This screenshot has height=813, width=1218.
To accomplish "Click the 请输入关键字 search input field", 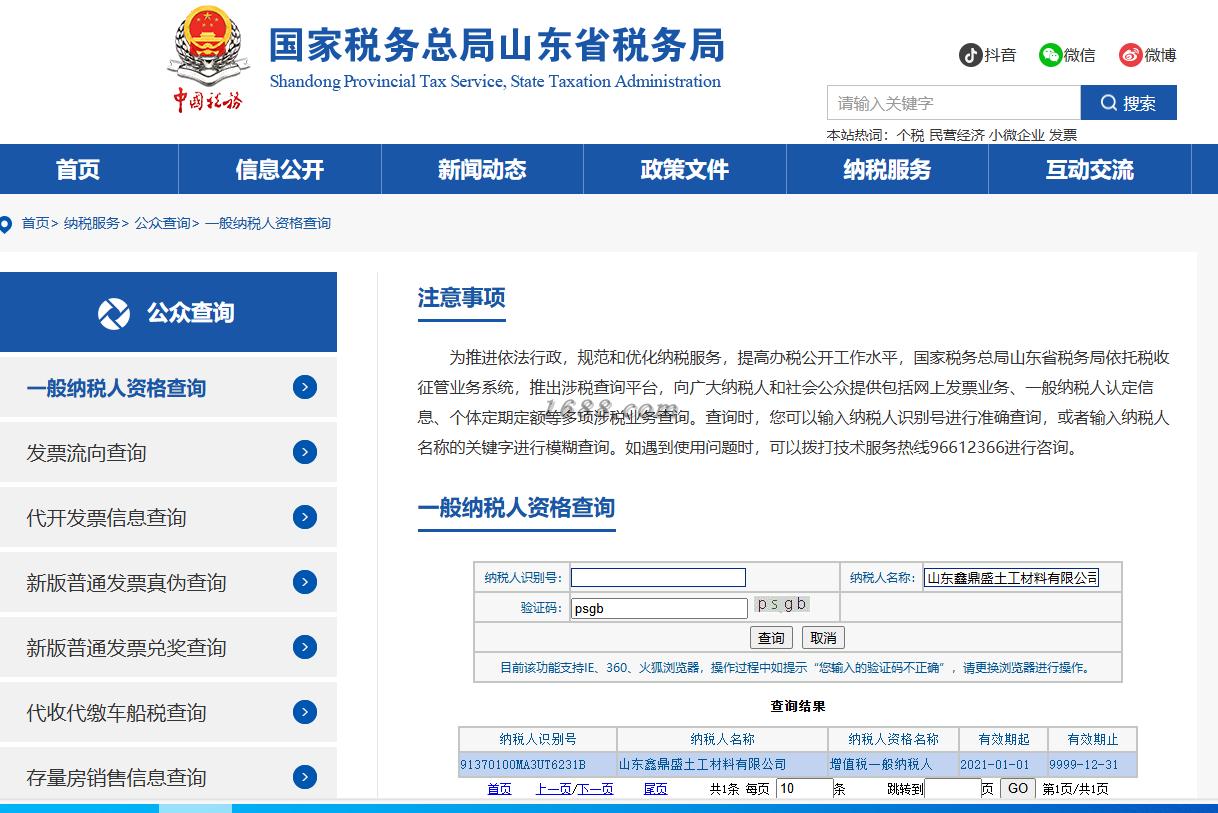I will click(954, 103).
